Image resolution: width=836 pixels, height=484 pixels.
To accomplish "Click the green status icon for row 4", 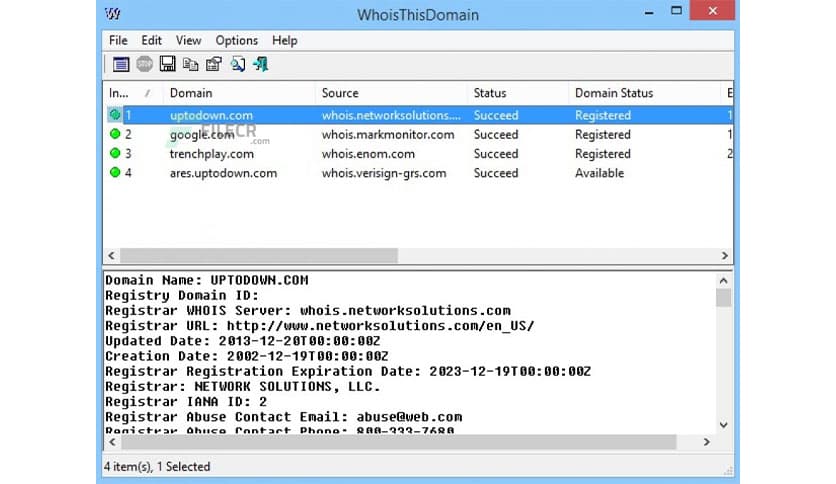I will click(x=115, y=172).
